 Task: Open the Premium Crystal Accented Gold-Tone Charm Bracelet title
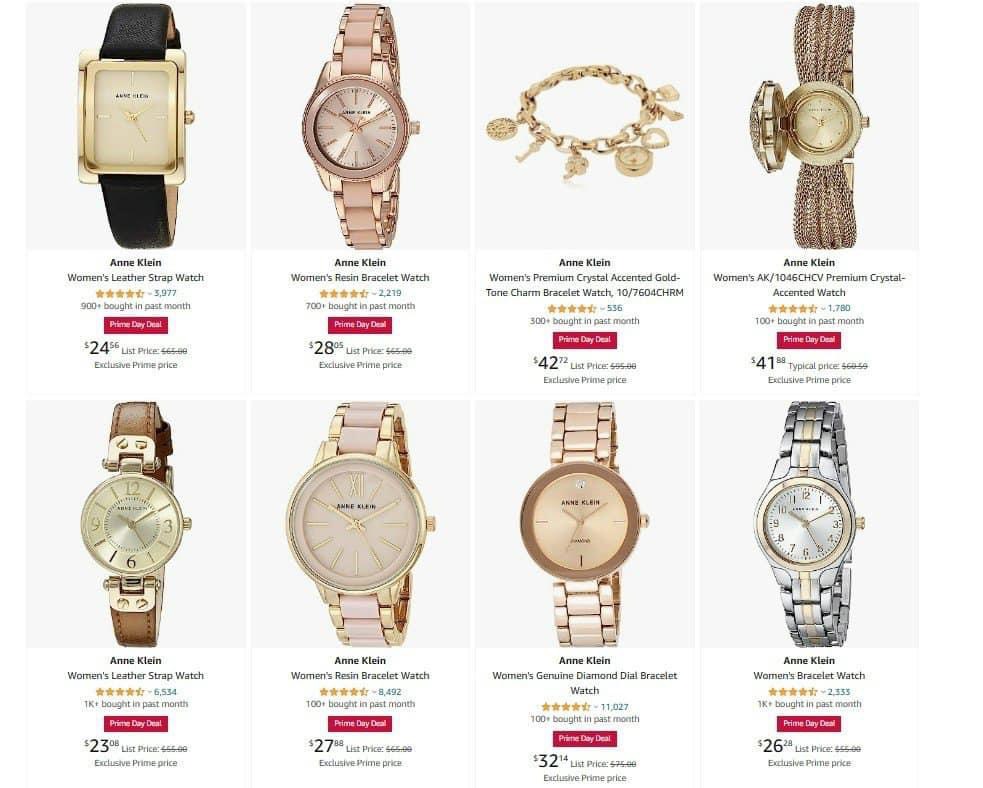click(x=584, y=285)
